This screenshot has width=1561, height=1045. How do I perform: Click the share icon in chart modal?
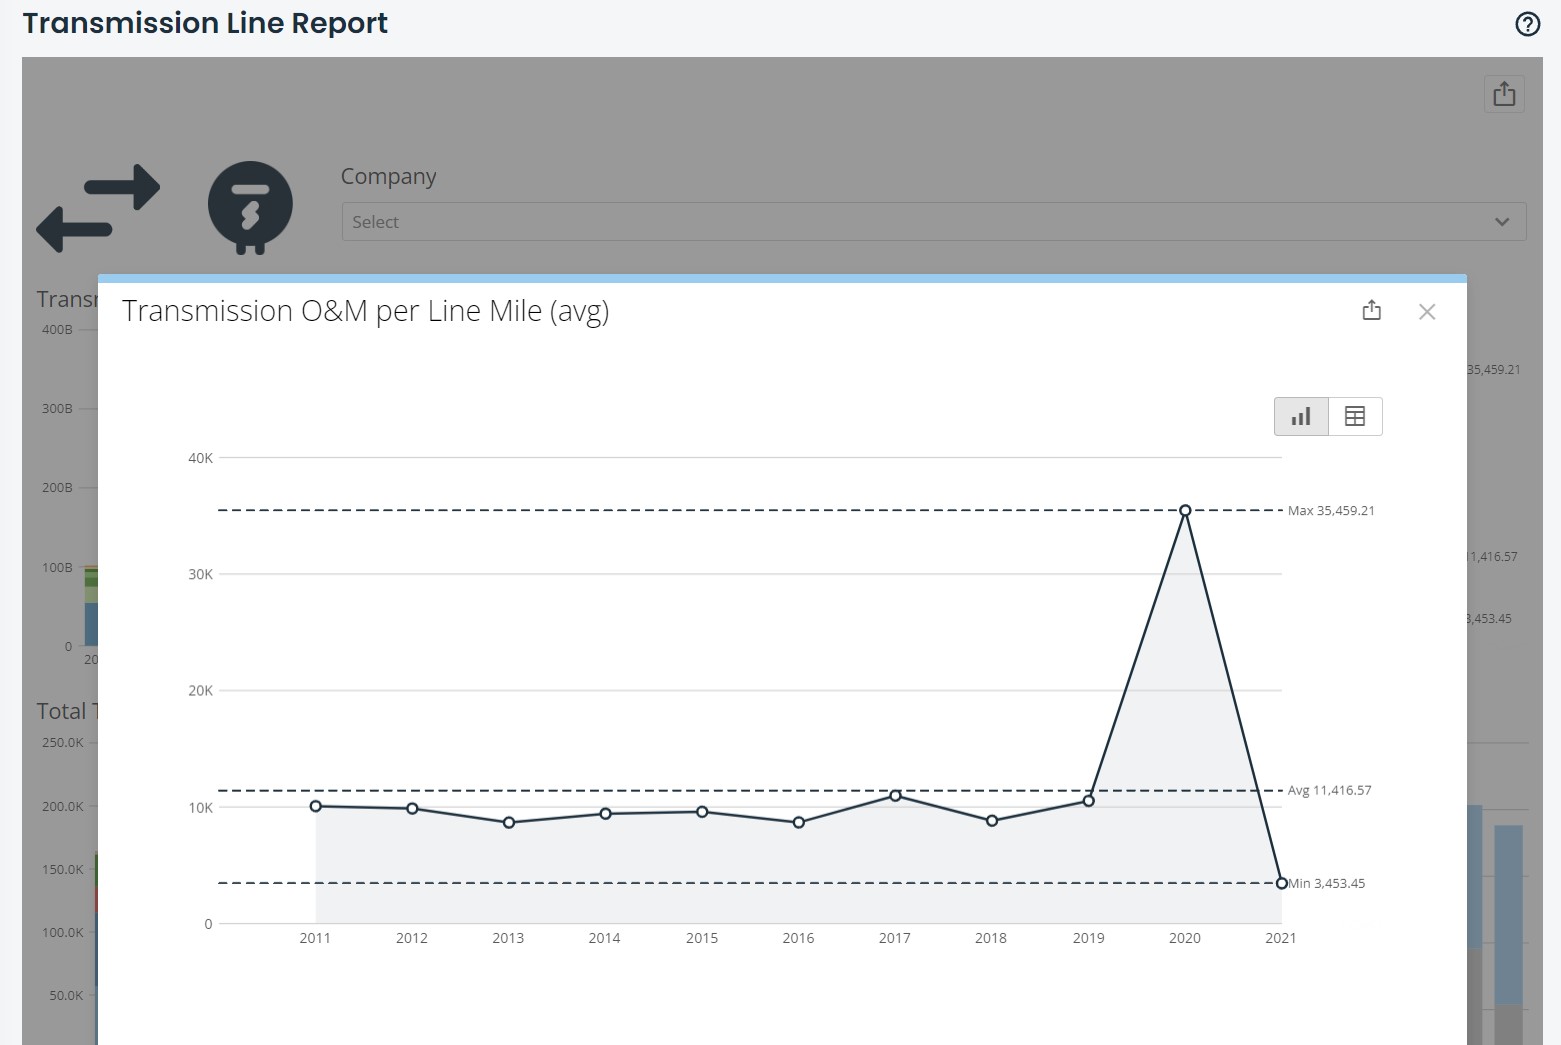[x=1372, y=311]
